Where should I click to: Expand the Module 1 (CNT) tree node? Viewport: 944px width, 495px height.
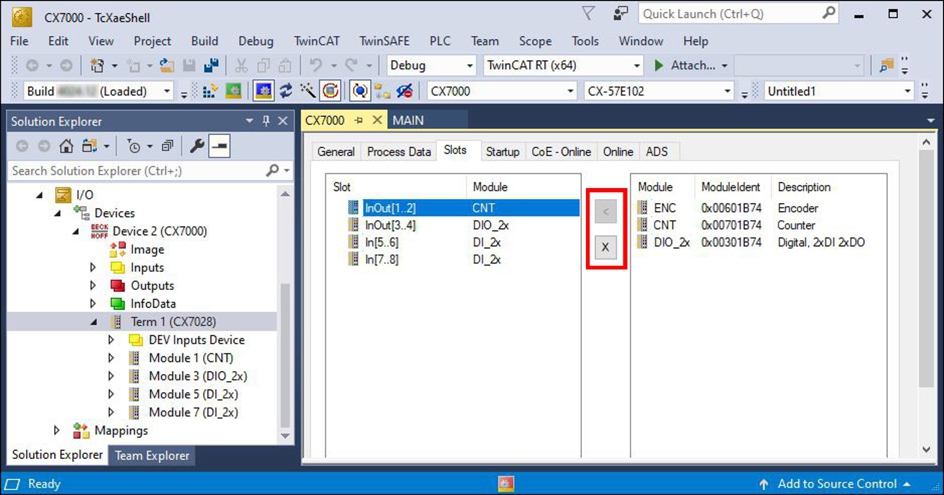111,358
